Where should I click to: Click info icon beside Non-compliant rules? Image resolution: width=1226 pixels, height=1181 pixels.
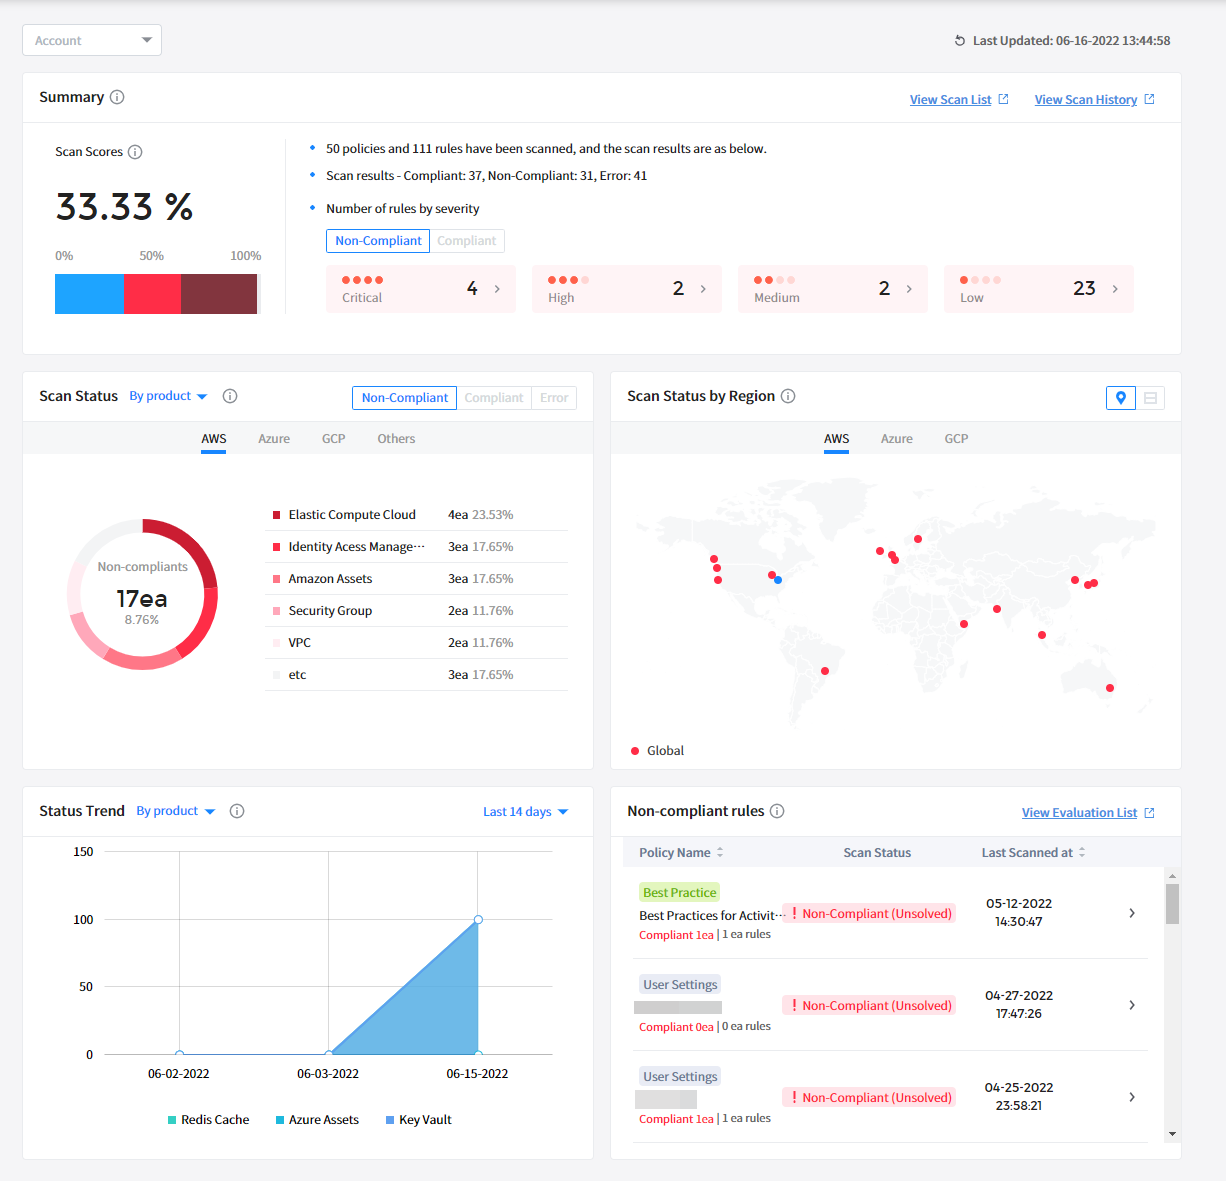pyautogui.click(x=777, y=811)
